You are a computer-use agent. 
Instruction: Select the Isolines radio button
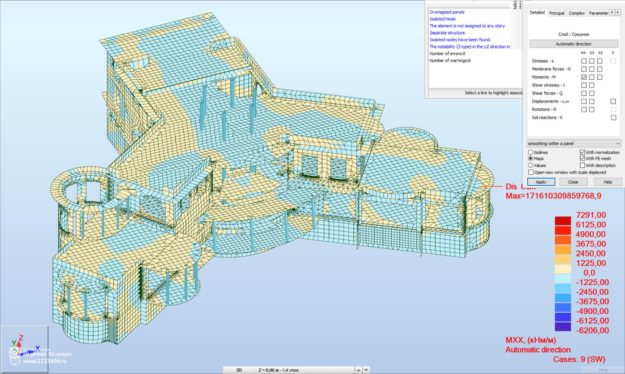531,152
